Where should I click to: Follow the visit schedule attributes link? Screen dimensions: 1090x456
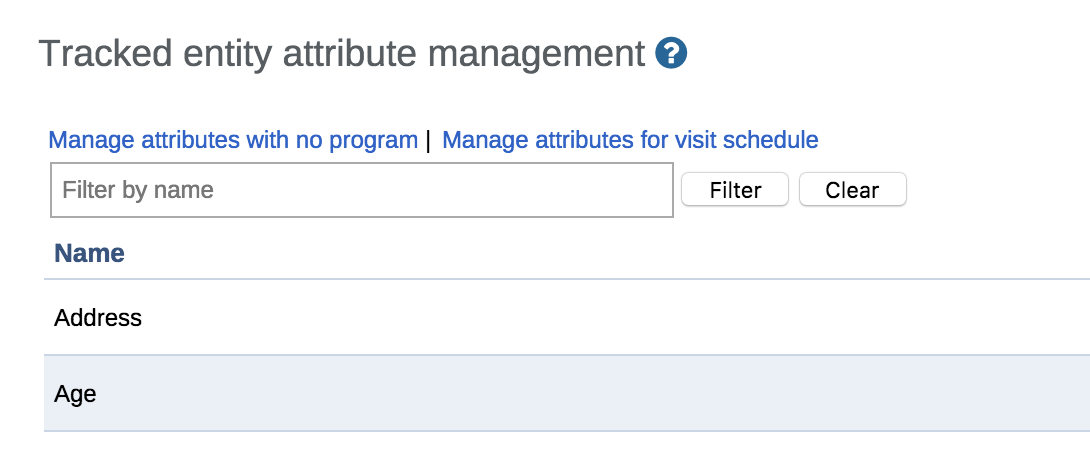pyautogui.click(x=630, y=140)
